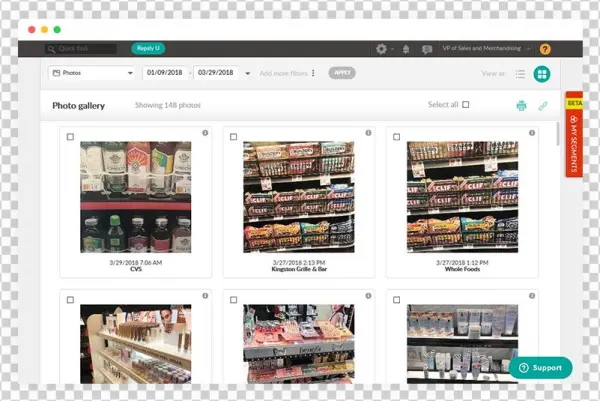Check the skincare tubes photo checkbox
The height and width of the screenshot is (401, 600).
click(396, 300)
